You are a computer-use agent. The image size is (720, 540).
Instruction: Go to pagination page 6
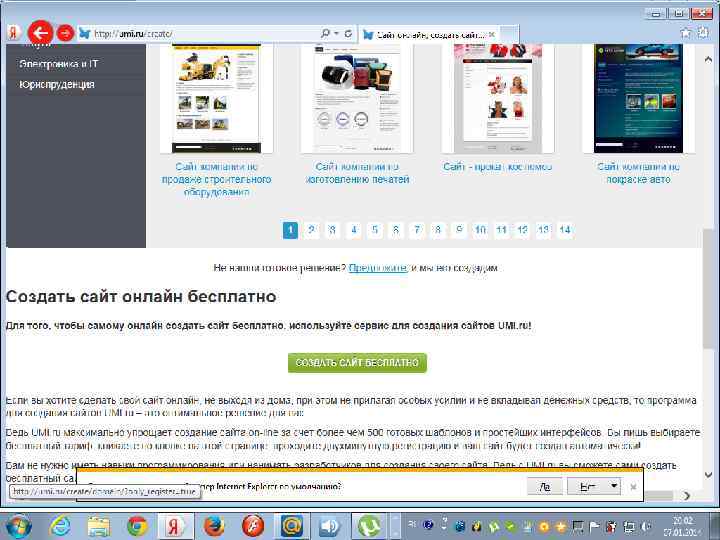click(x=396, y=230)
